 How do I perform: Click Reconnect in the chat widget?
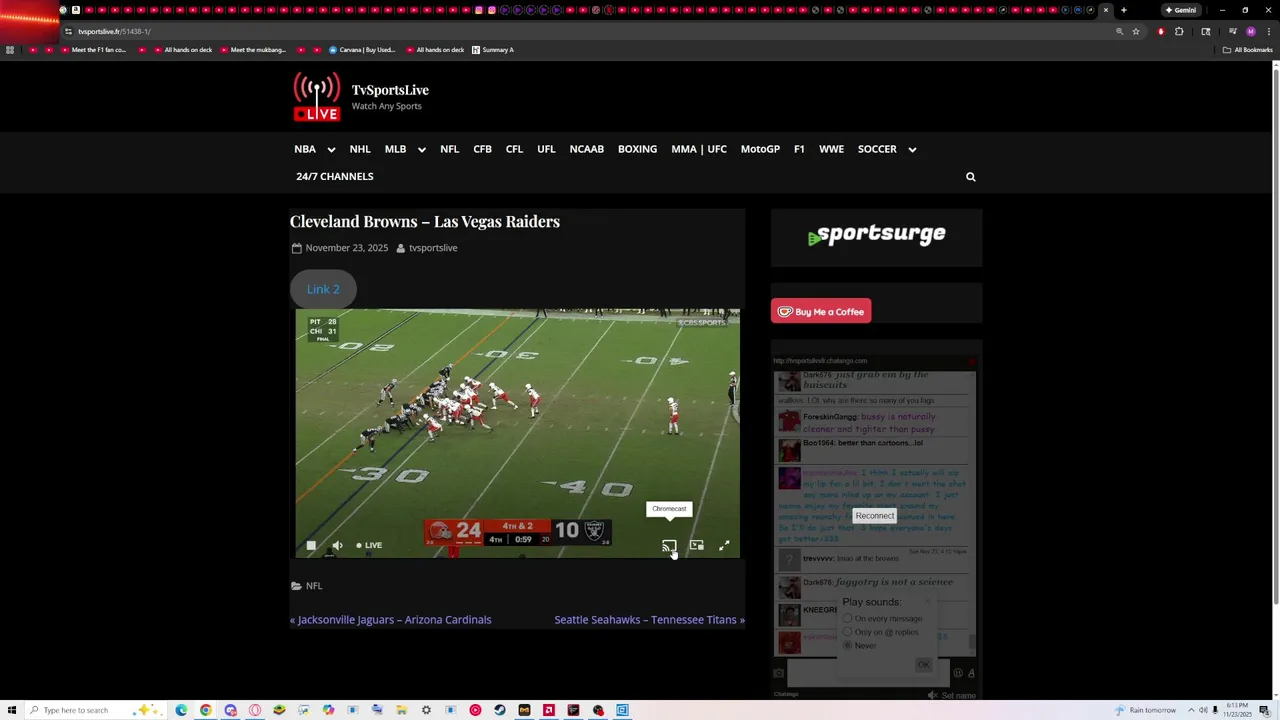[x=875, y=516]
